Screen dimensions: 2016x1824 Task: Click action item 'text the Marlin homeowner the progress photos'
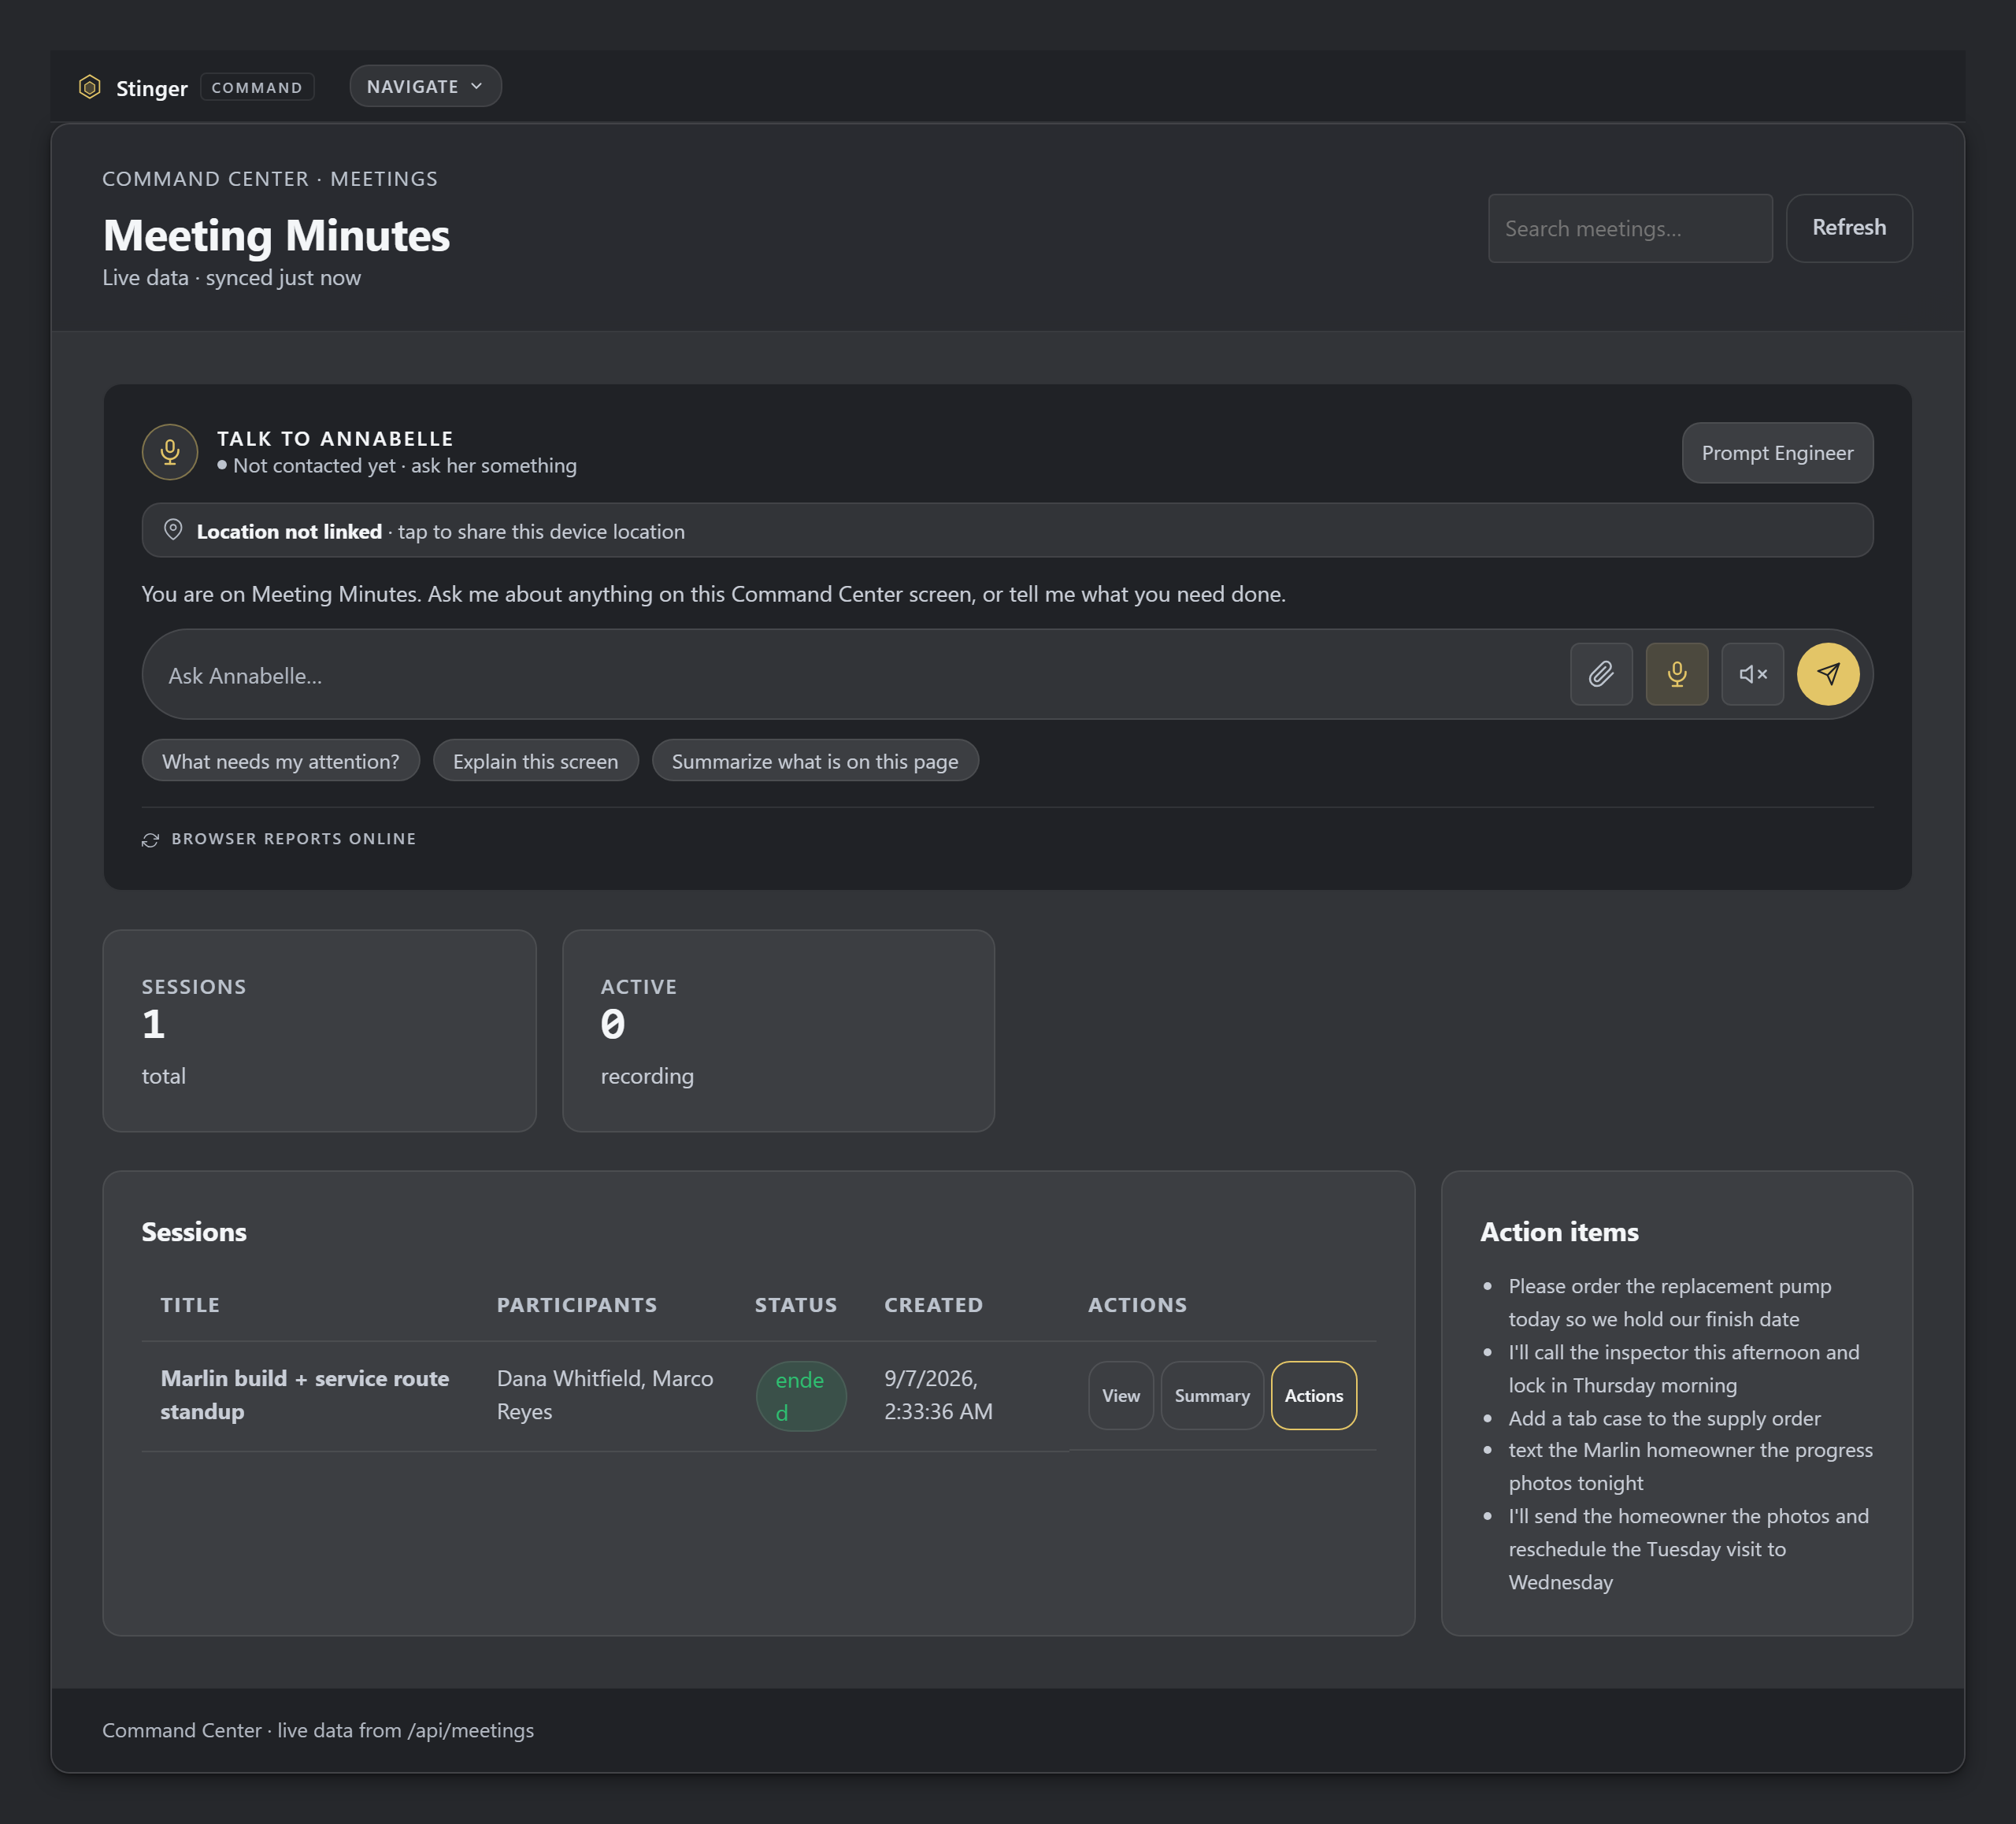(x=1690, y=1466)
